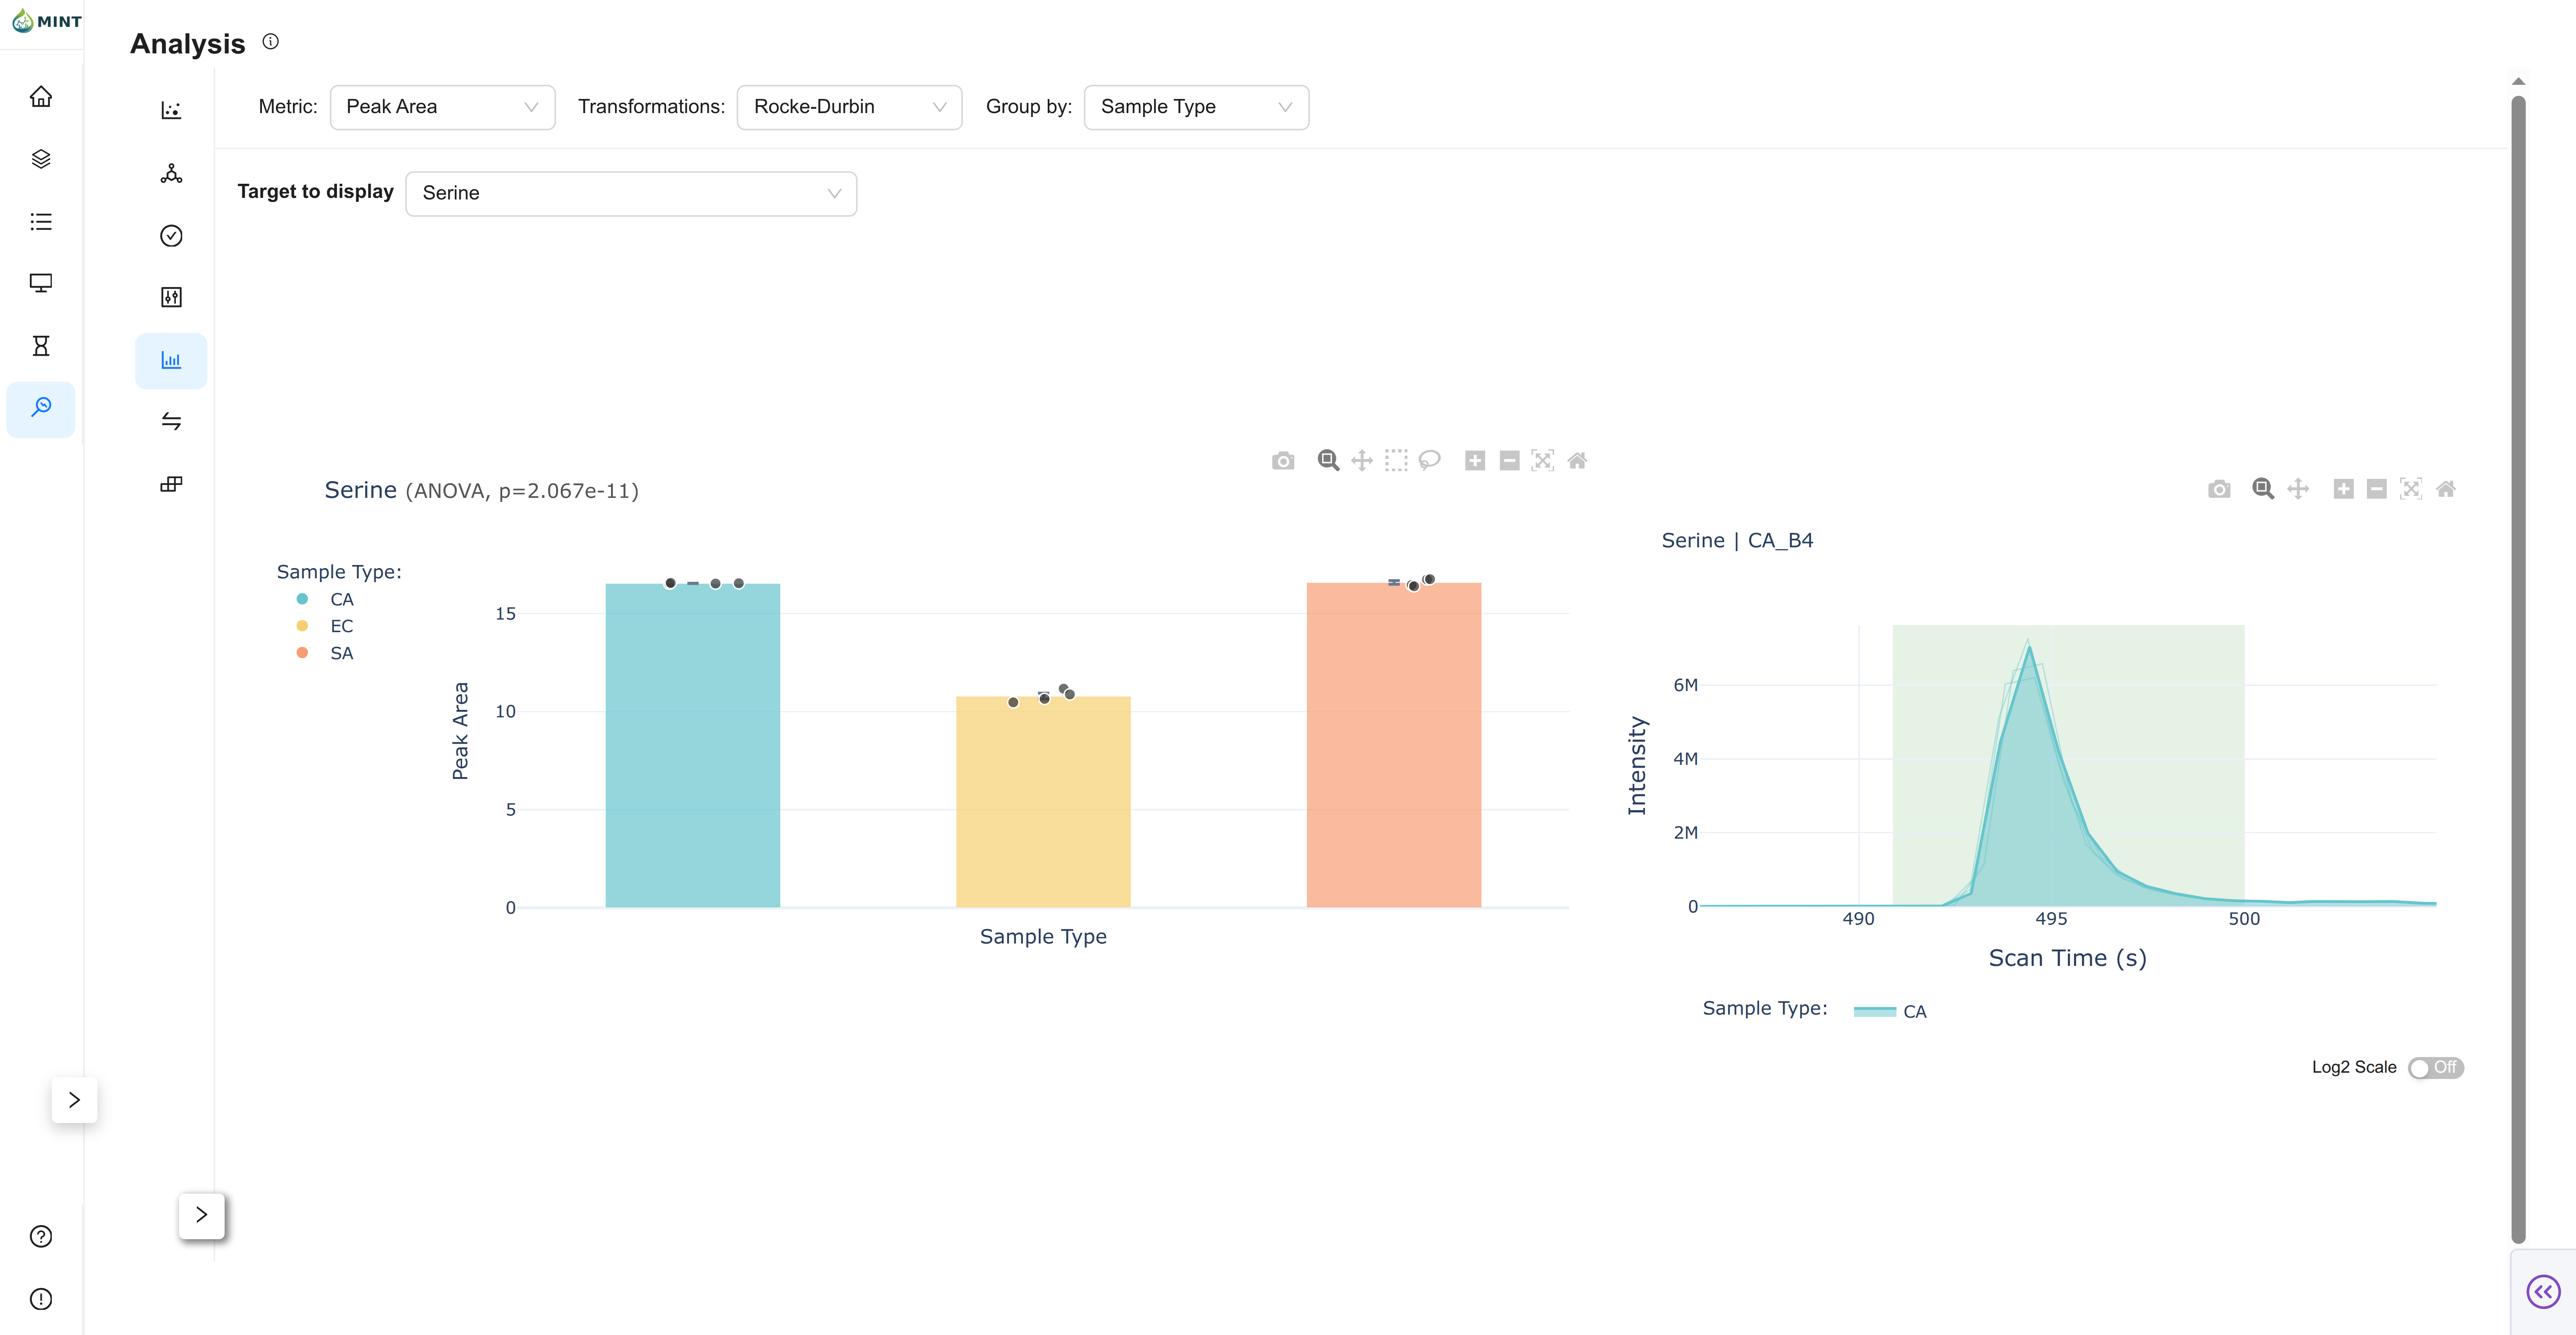Click the camera download icon above bar plot
This screenshot has height=1335, width=2576.
point(1283,461)
